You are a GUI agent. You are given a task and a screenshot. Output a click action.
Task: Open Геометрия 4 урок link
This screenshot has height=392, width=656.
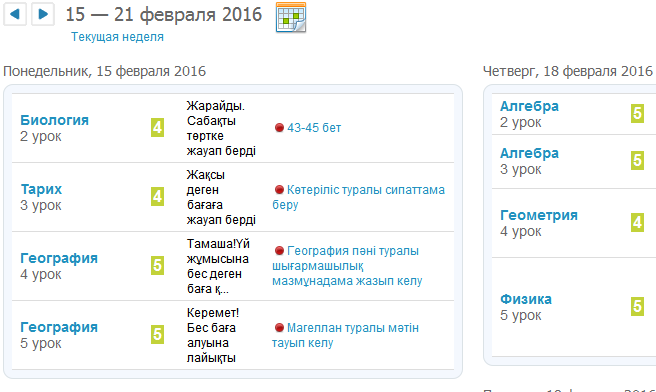[x=539, y=215]
